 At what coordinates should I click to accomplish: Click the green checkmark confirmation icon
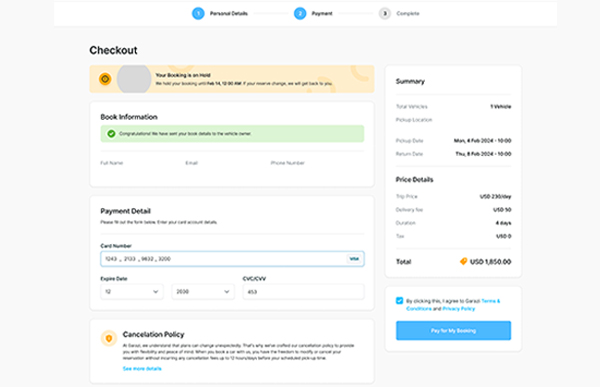[111, 134]
